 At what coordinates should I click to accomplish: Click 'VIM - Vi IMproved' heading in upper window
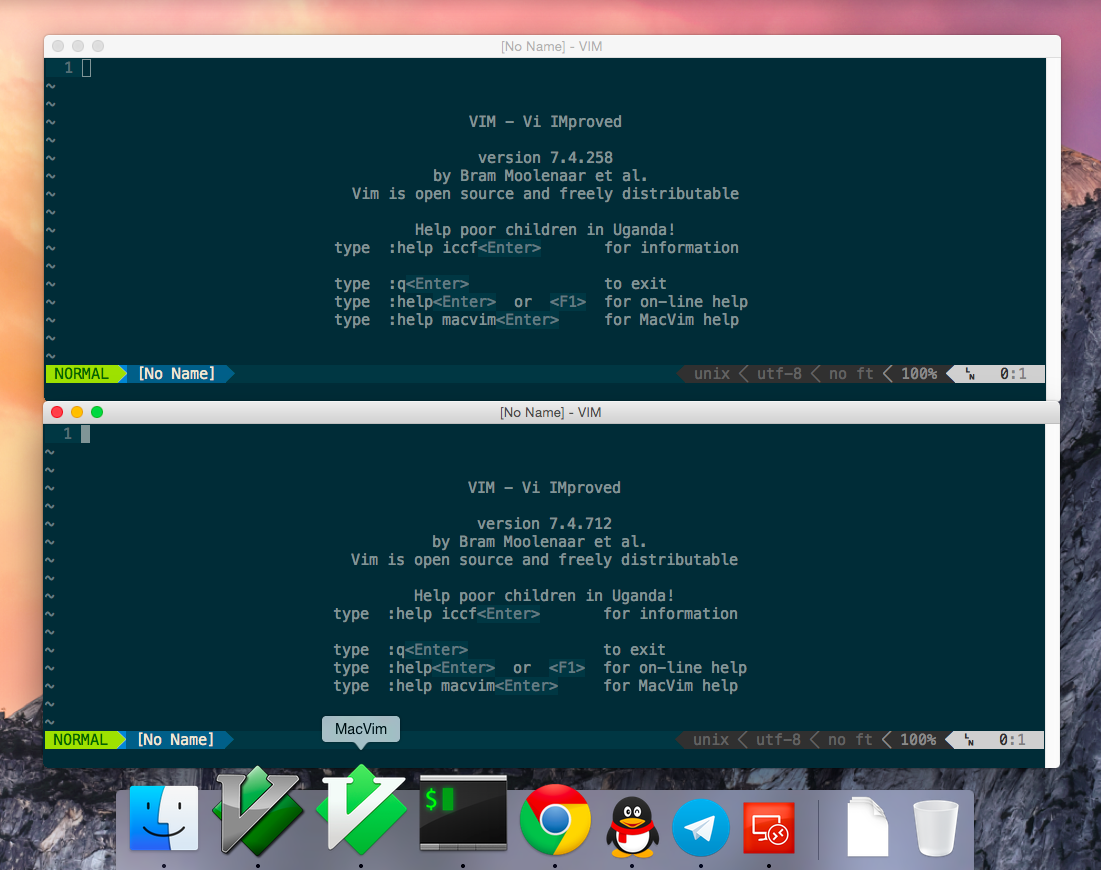(545, 121)
